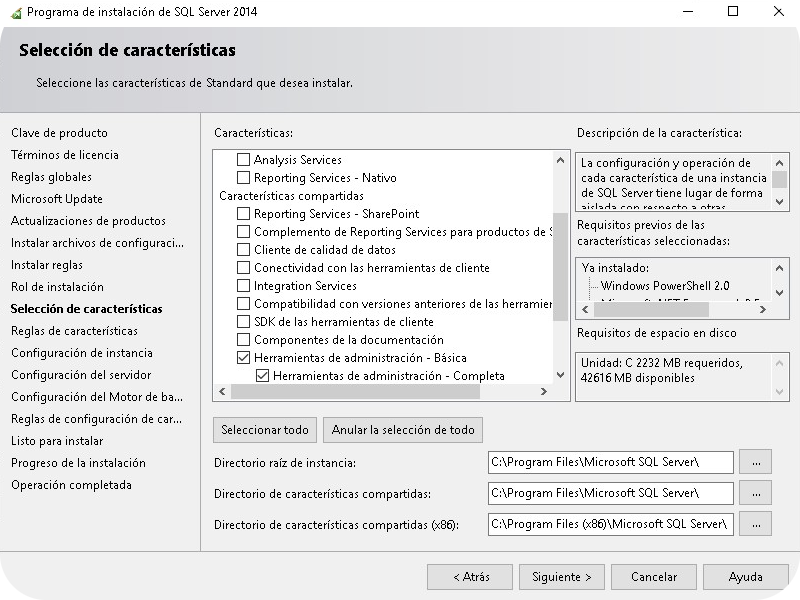Check Componentes de la documentación

click(x=242, y=338)
